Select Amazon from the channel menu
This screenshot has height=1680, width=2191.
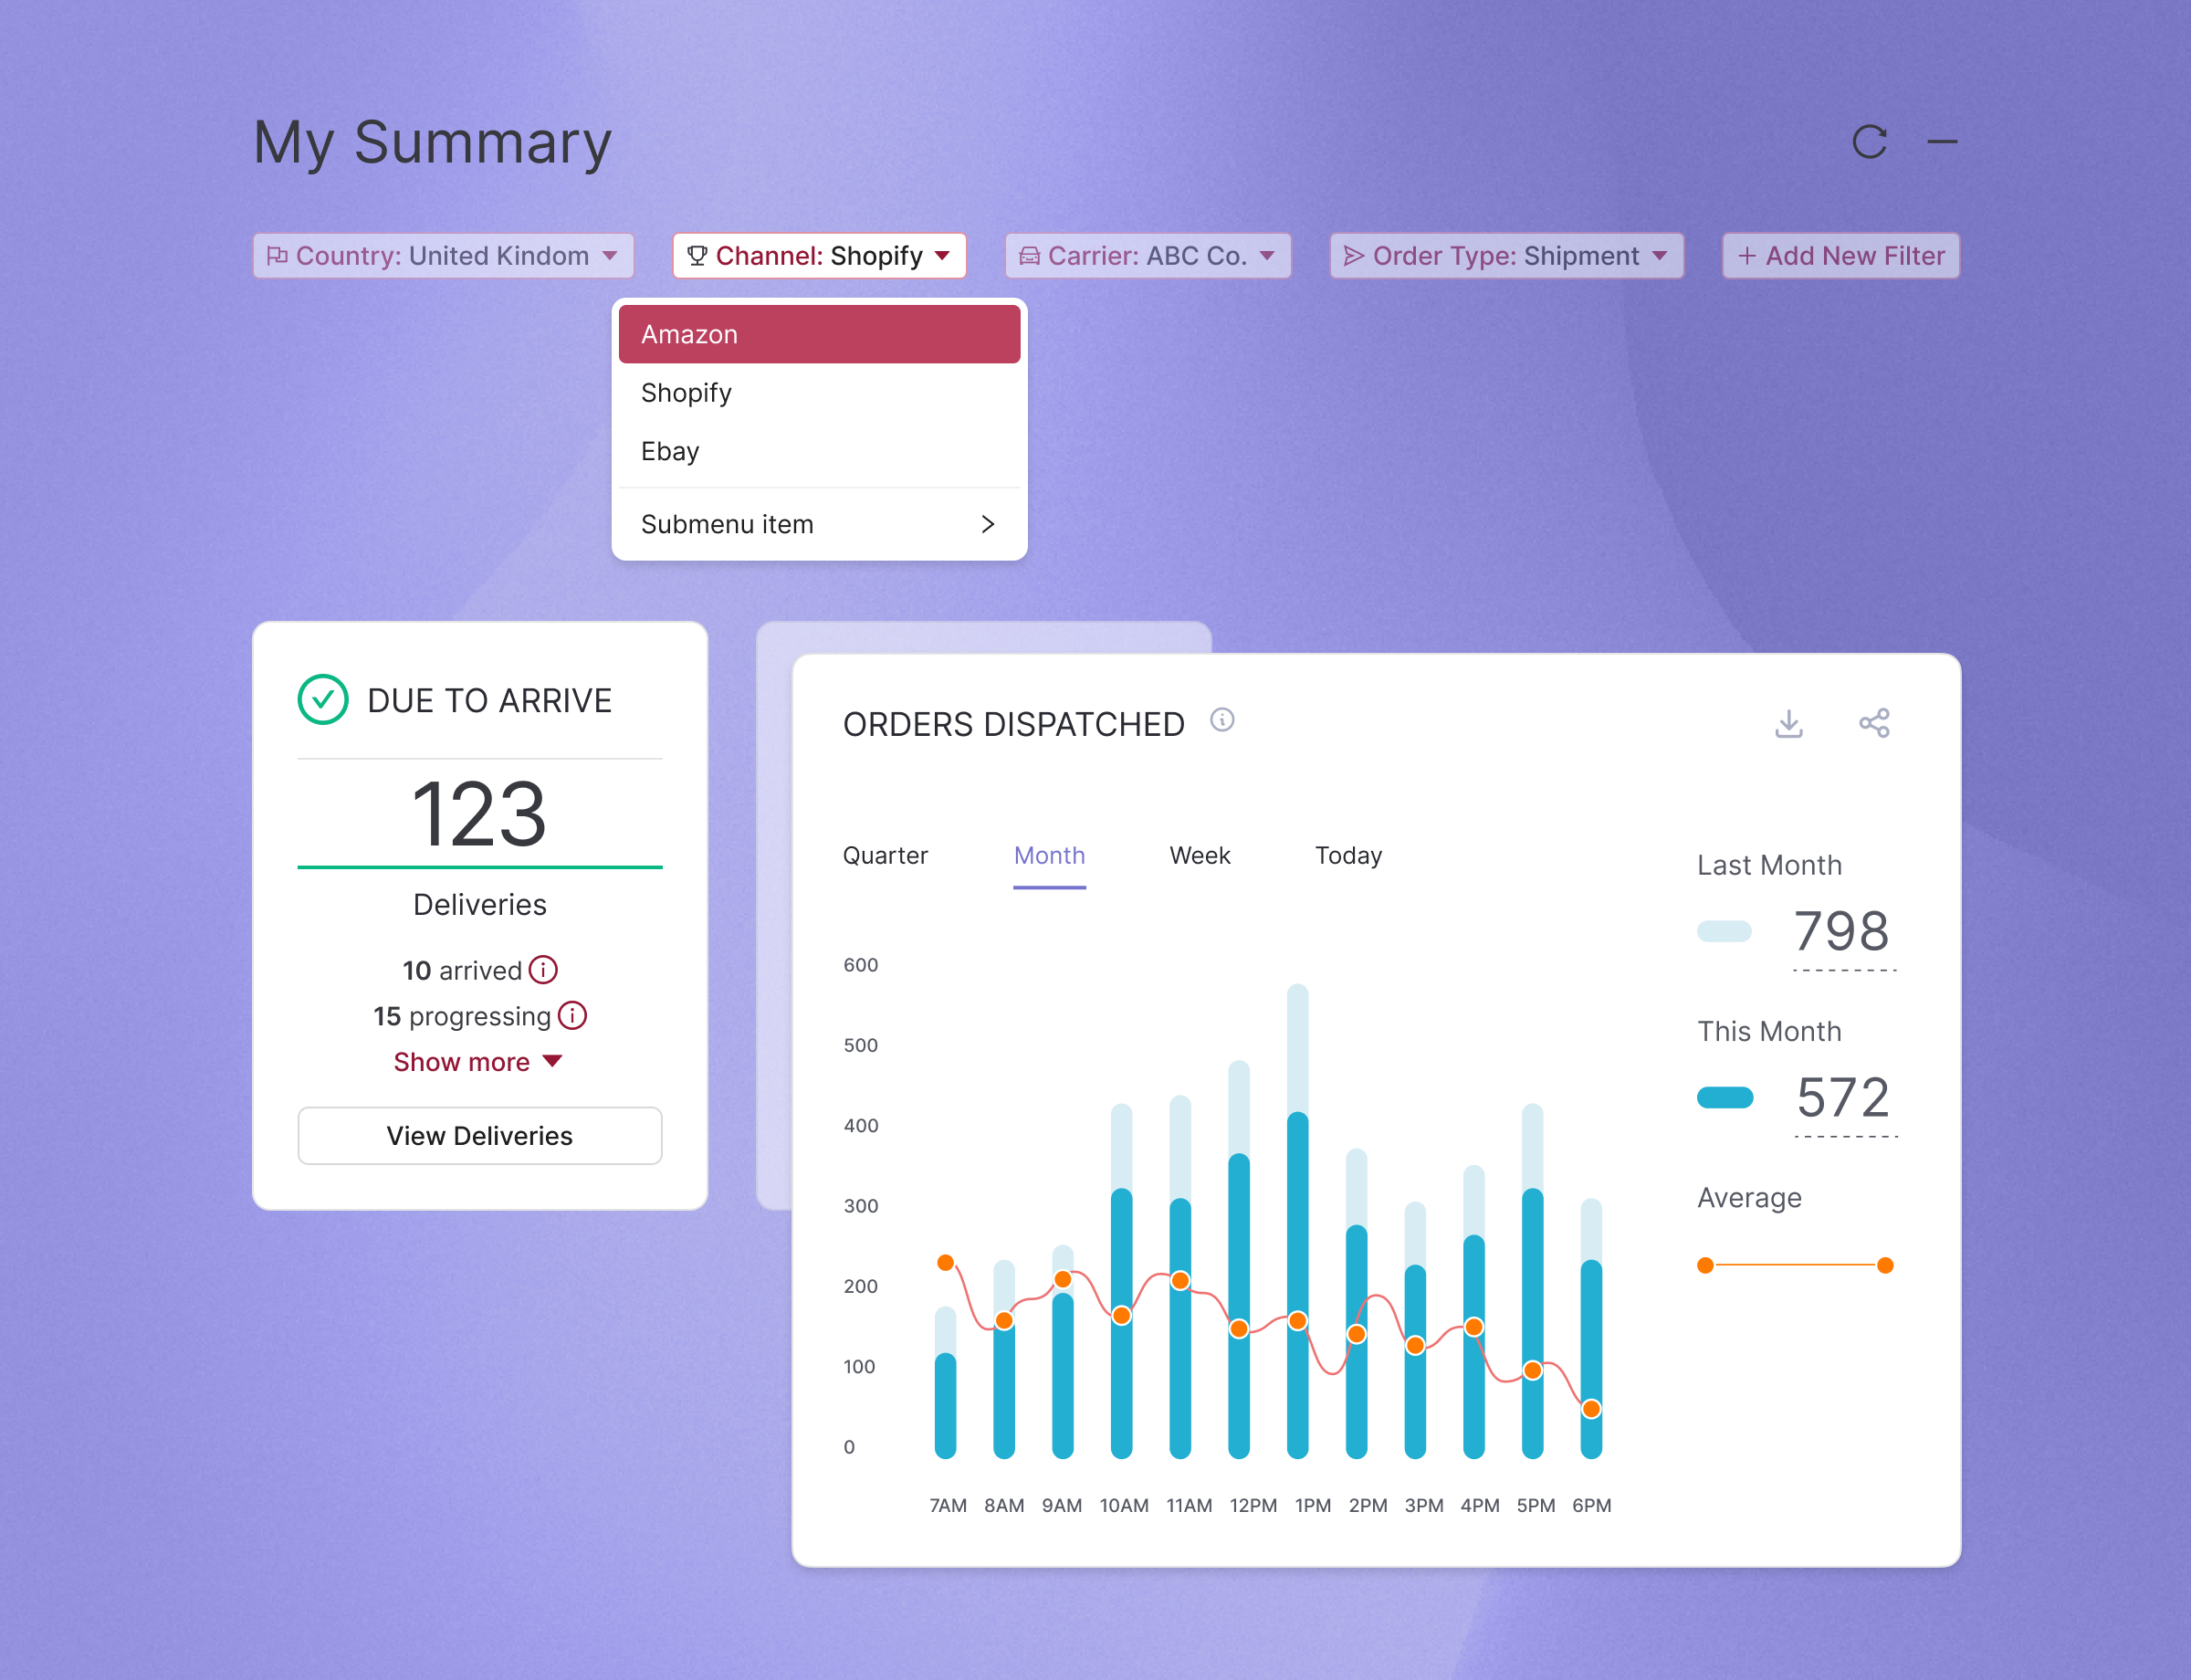819,334
